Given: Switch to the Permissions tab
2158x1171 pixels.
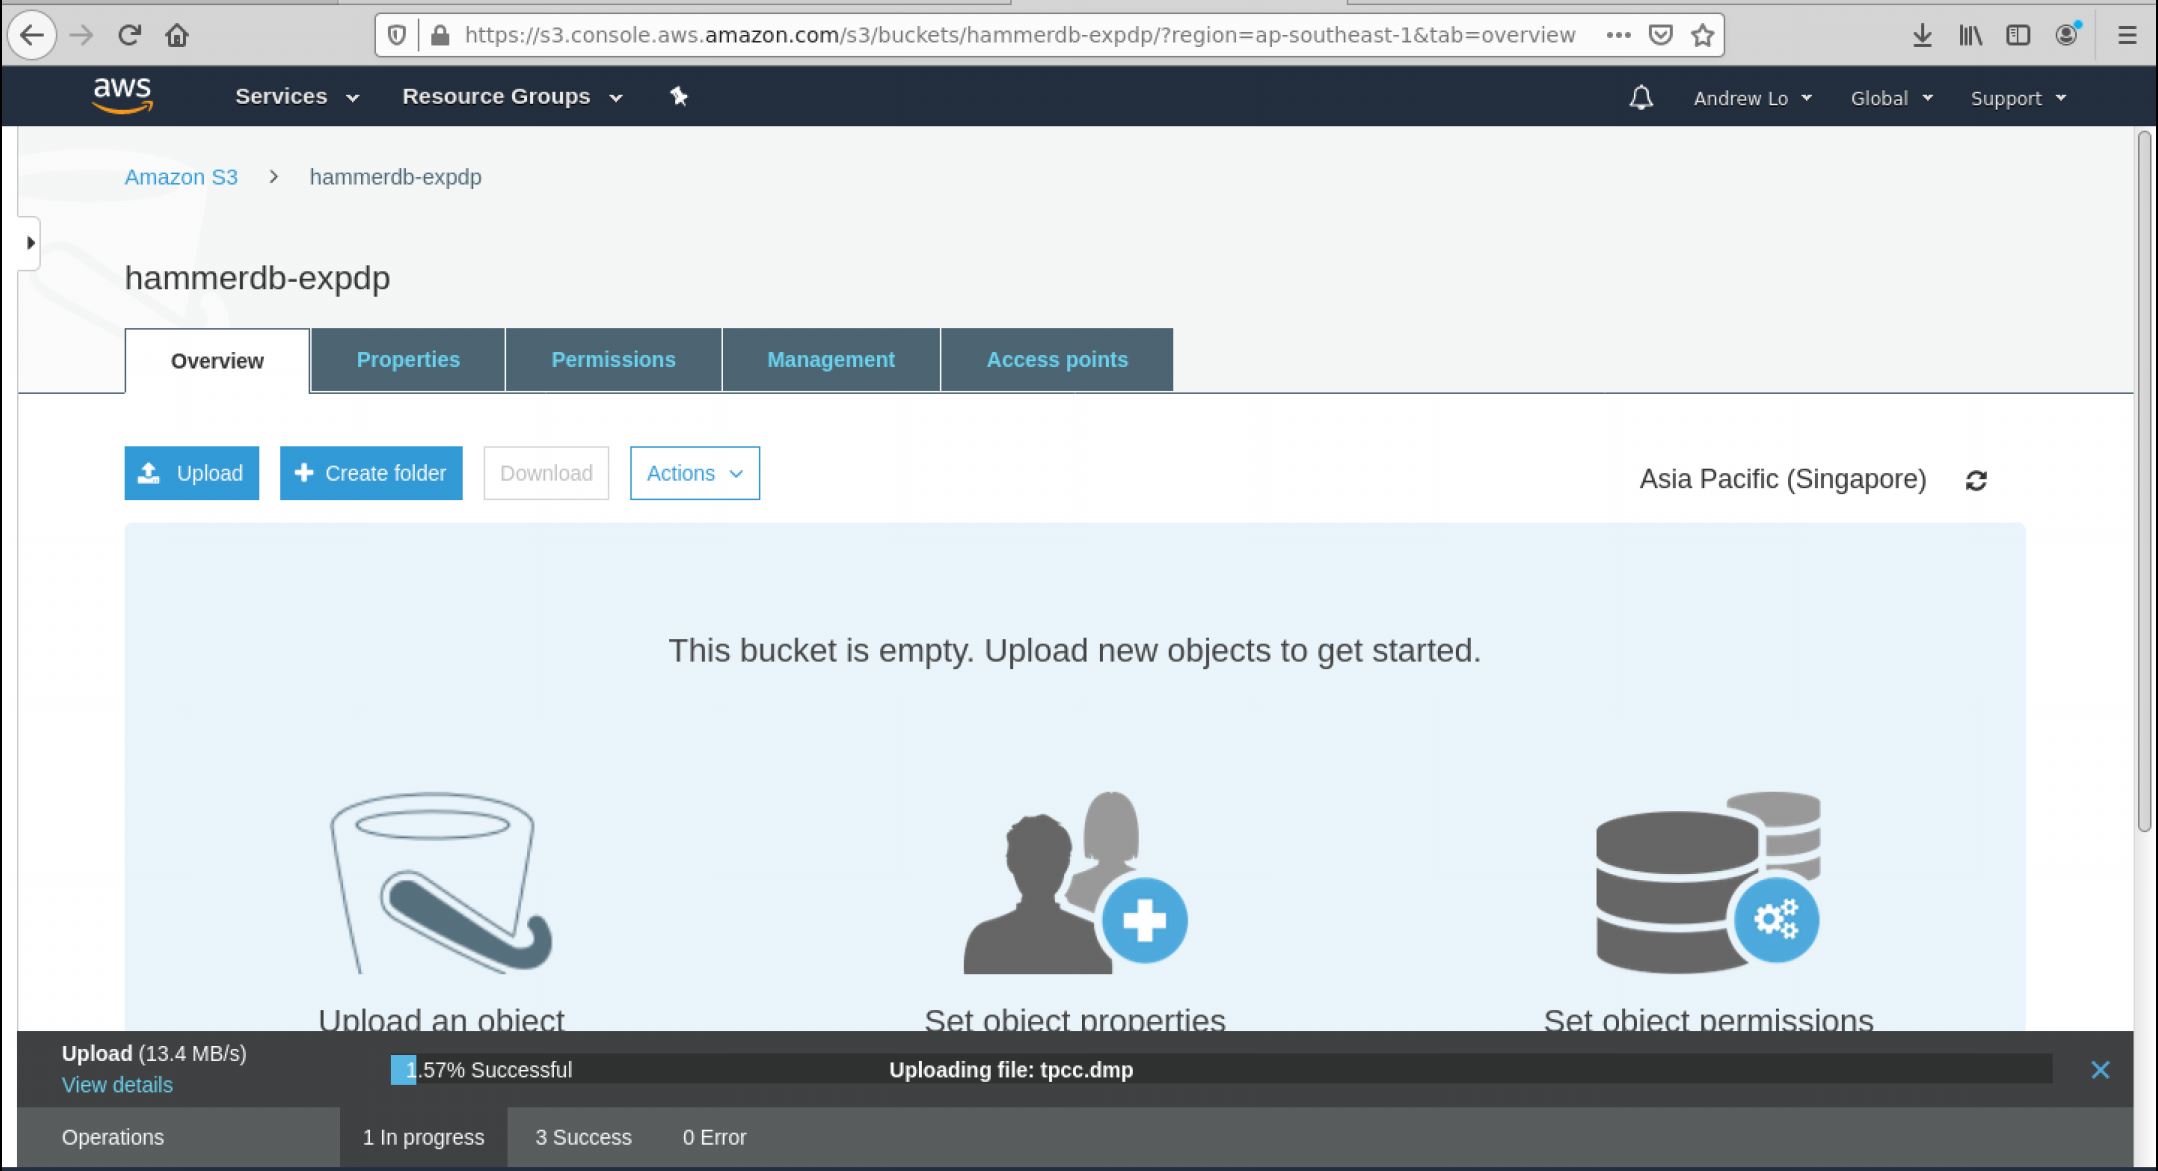Looking at the screenshot, I should click(613, 360).
